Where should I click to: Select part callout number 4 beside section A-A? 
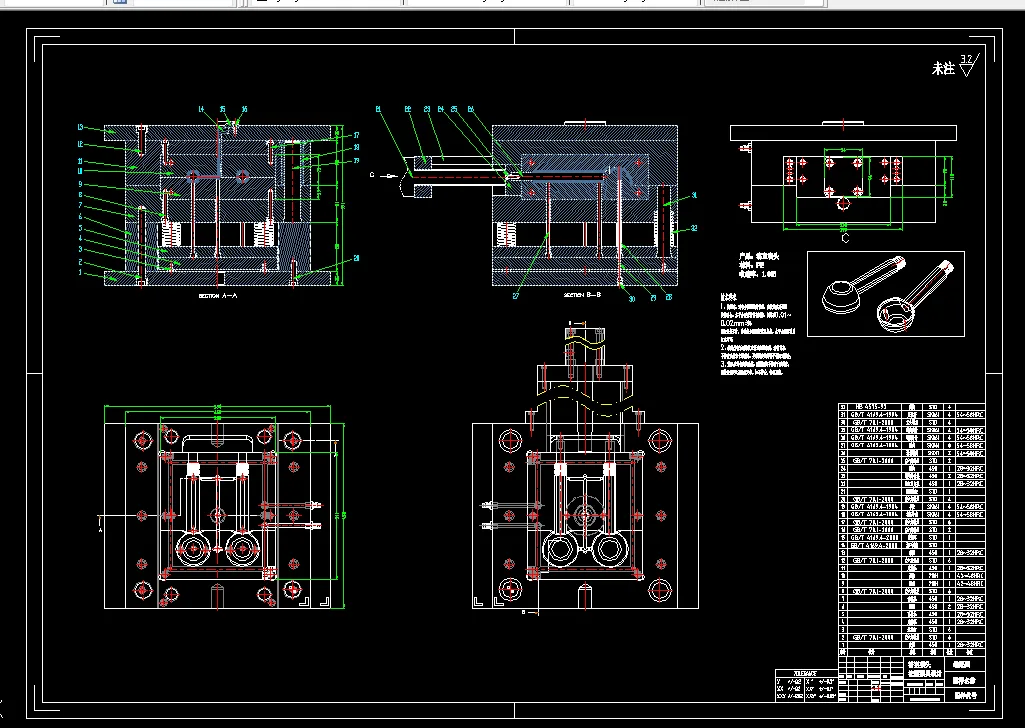[80, 239]
